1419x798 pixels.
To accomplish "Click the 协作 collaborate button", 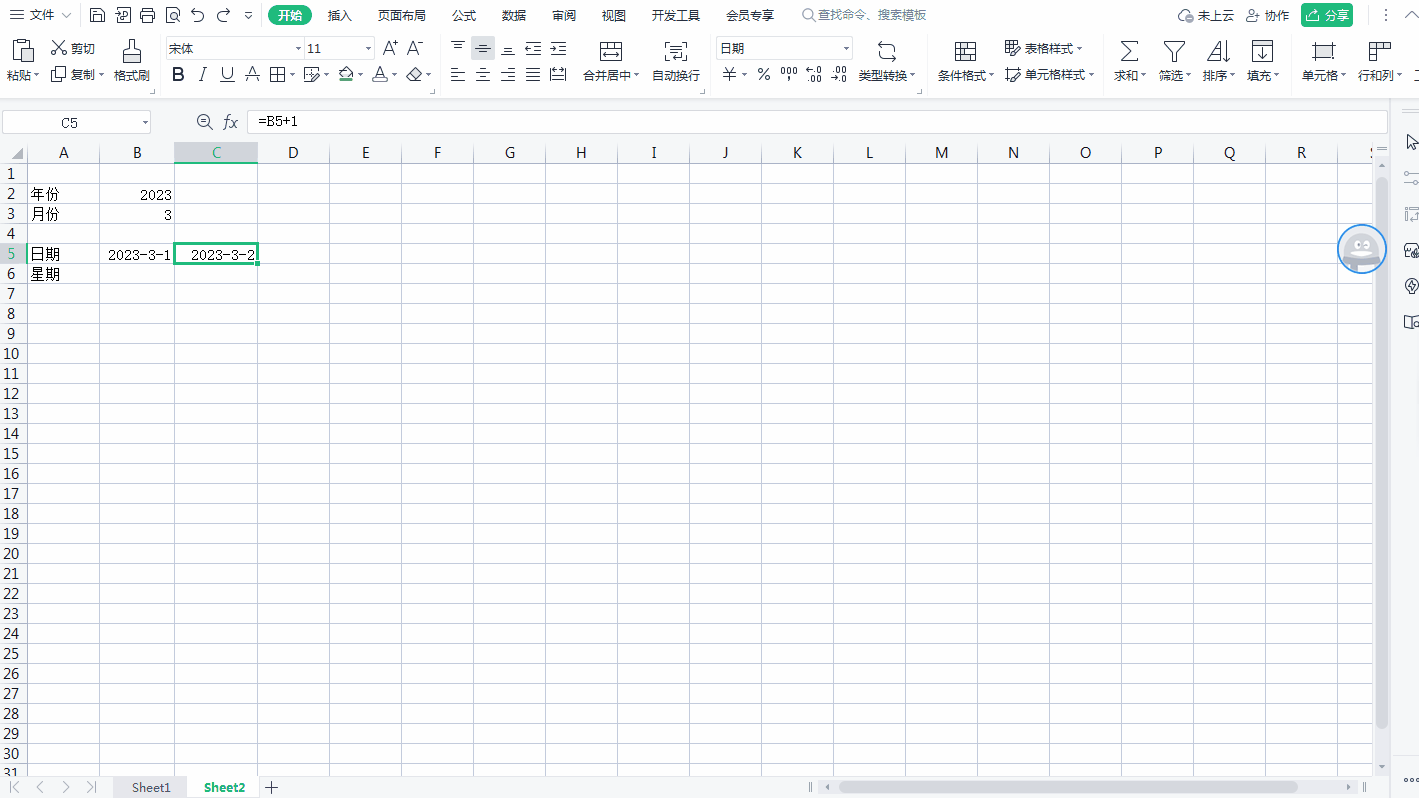I will point(1267,15).
